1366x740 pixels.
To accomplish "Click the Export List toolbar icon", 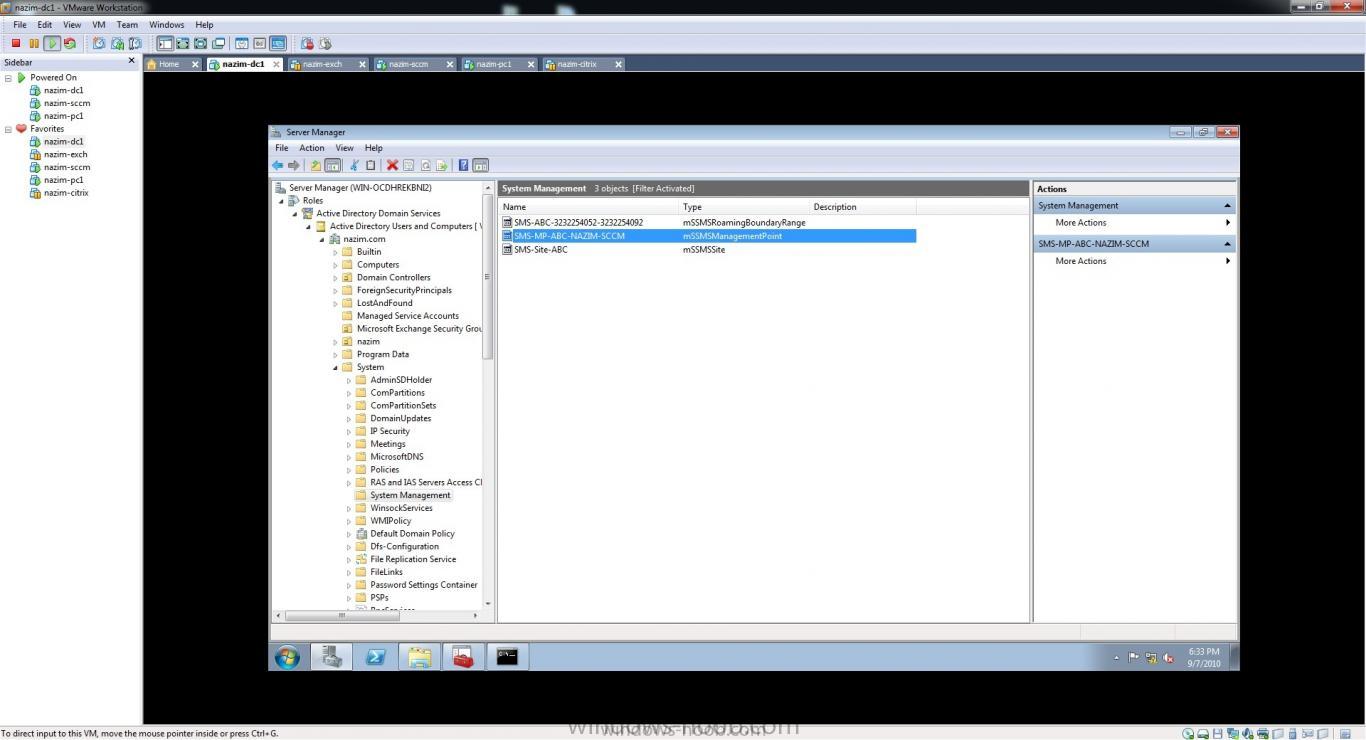I will (441, 165).
